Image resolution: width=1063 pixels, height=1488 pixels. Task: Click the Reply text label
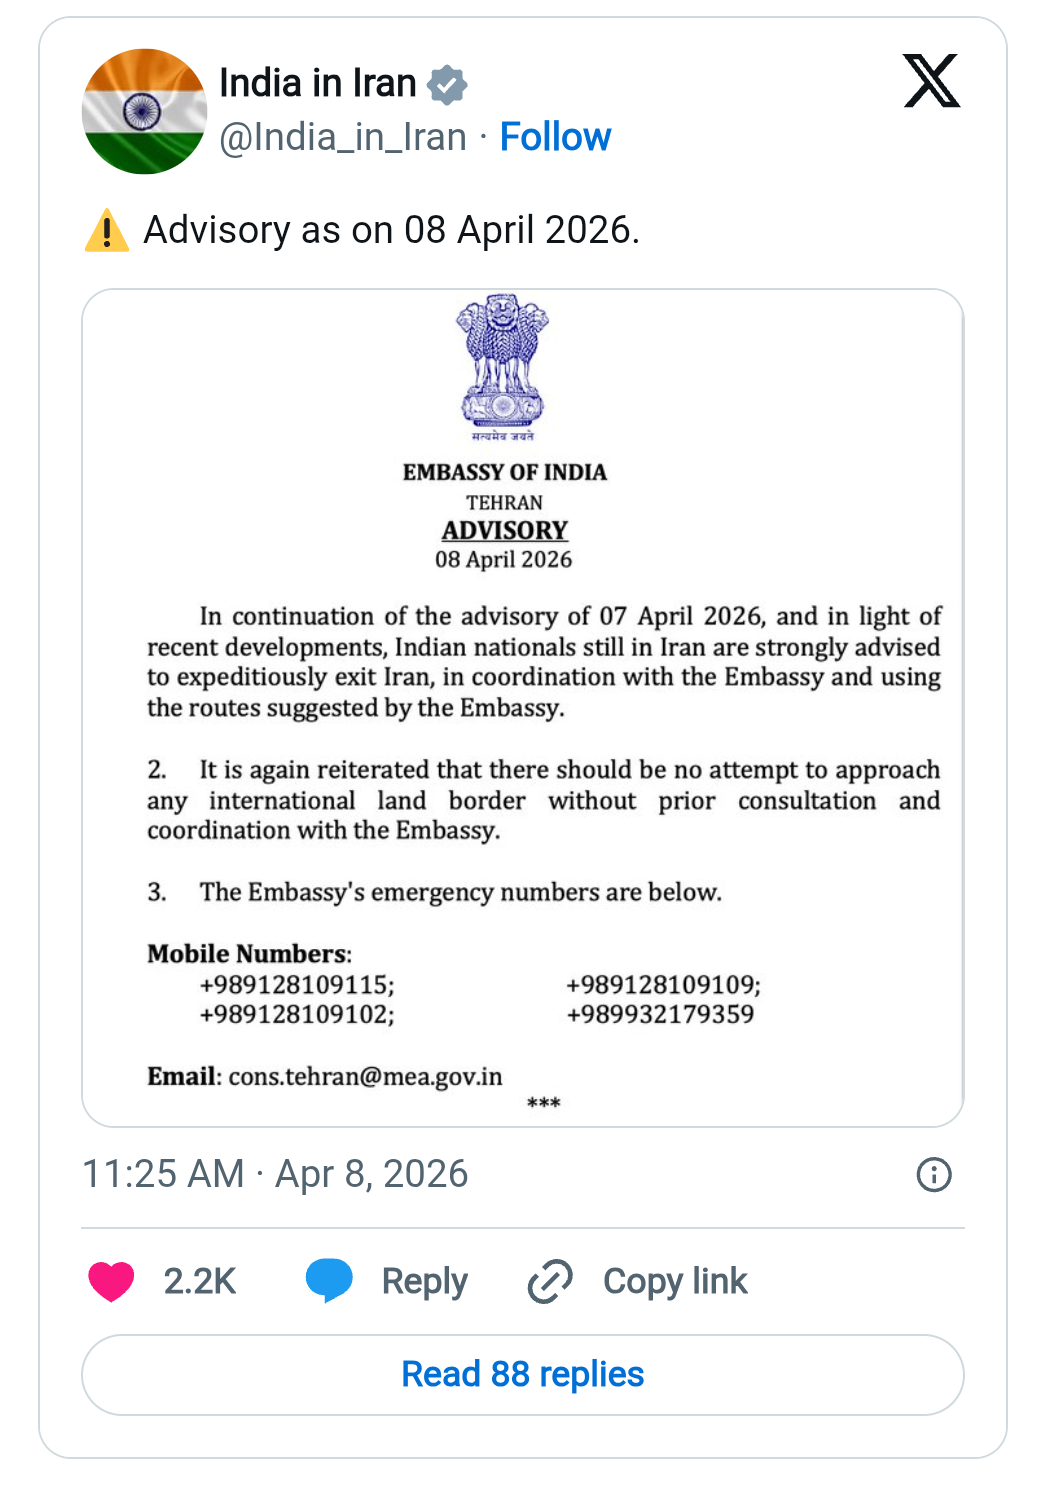(424, 1281)
